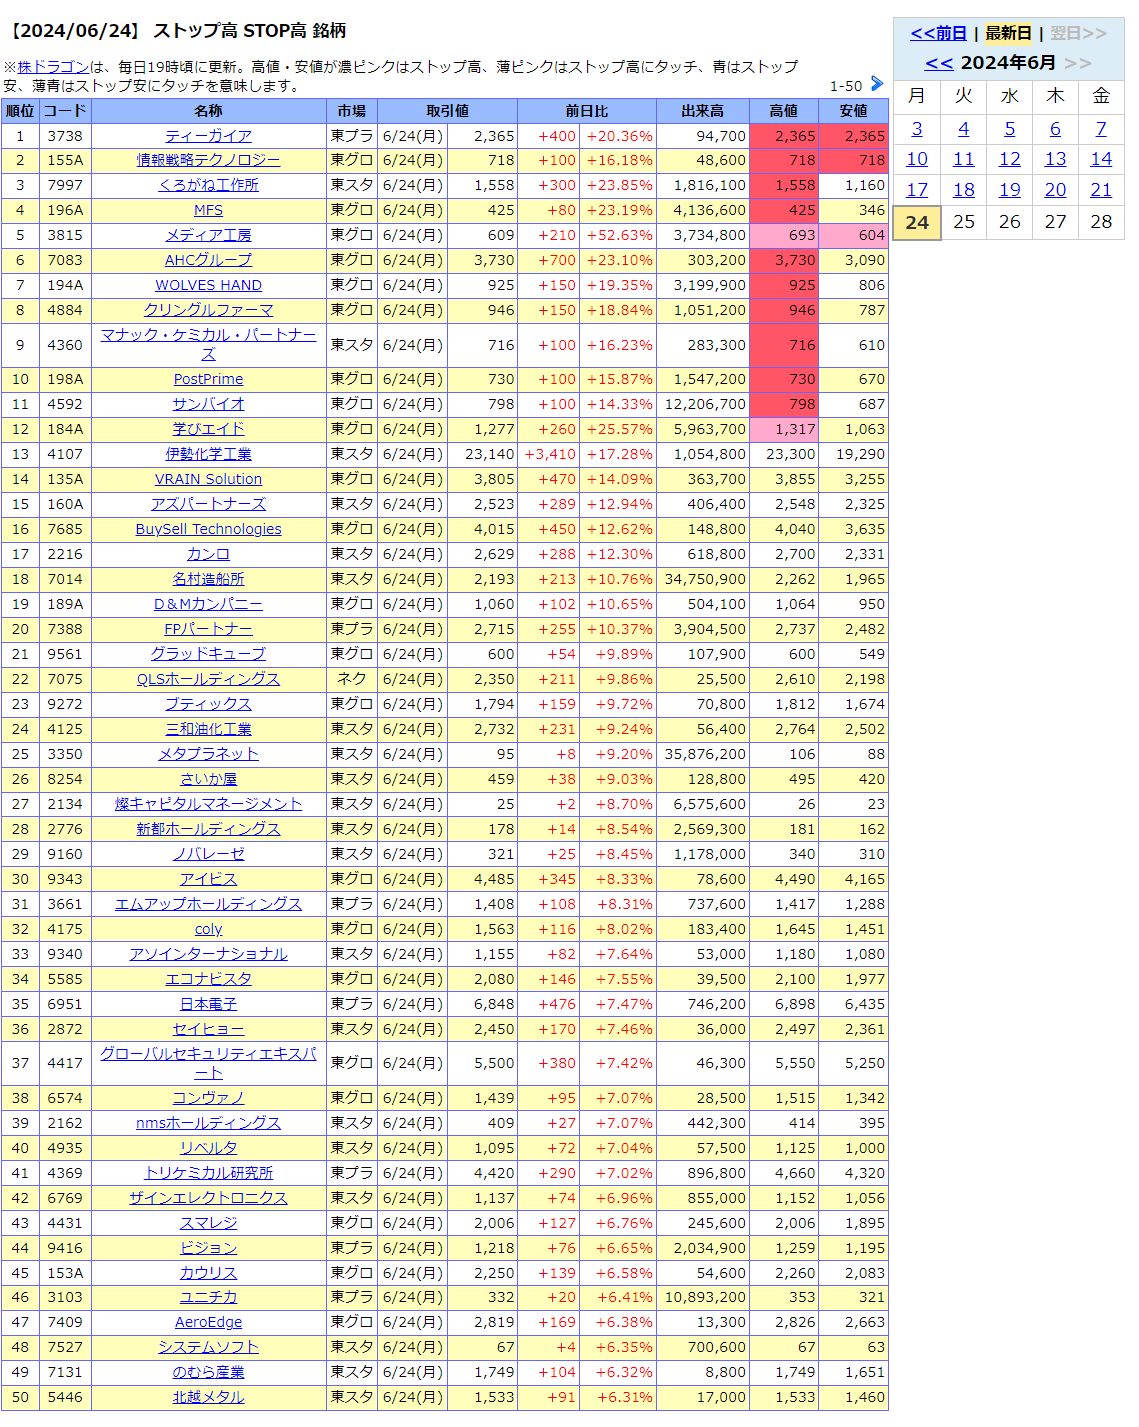Select June 18 in the calendar
This screenshot has width=1139, height=1427.
(x=963, y=190)
